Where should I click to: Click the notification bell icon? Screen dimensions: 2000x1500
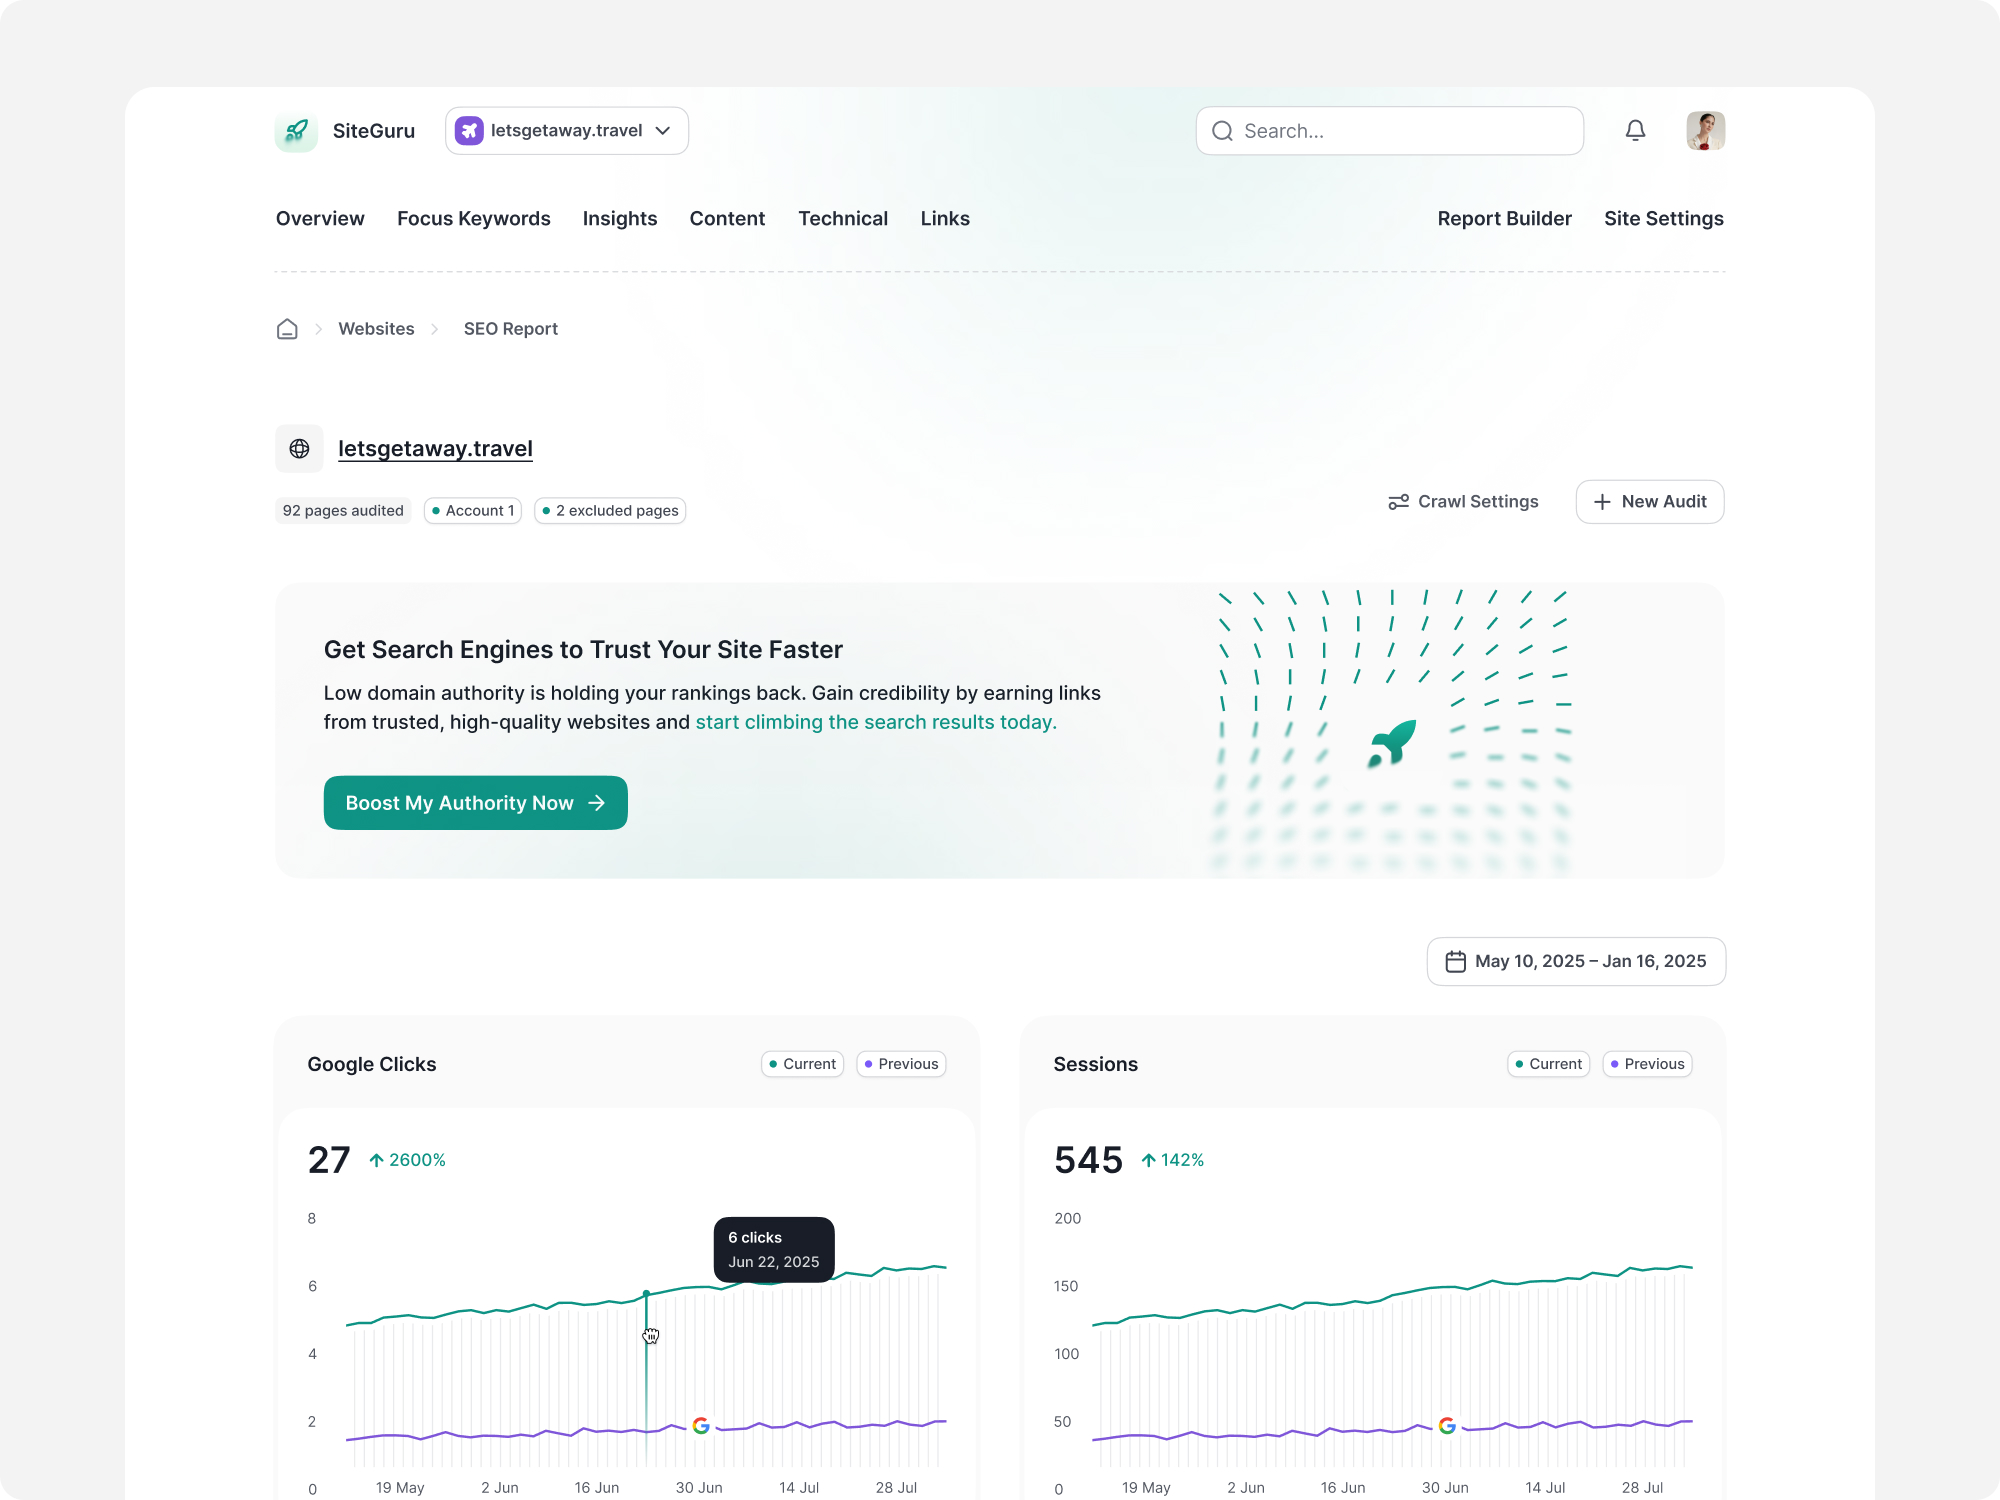[x=1635, y=131]
